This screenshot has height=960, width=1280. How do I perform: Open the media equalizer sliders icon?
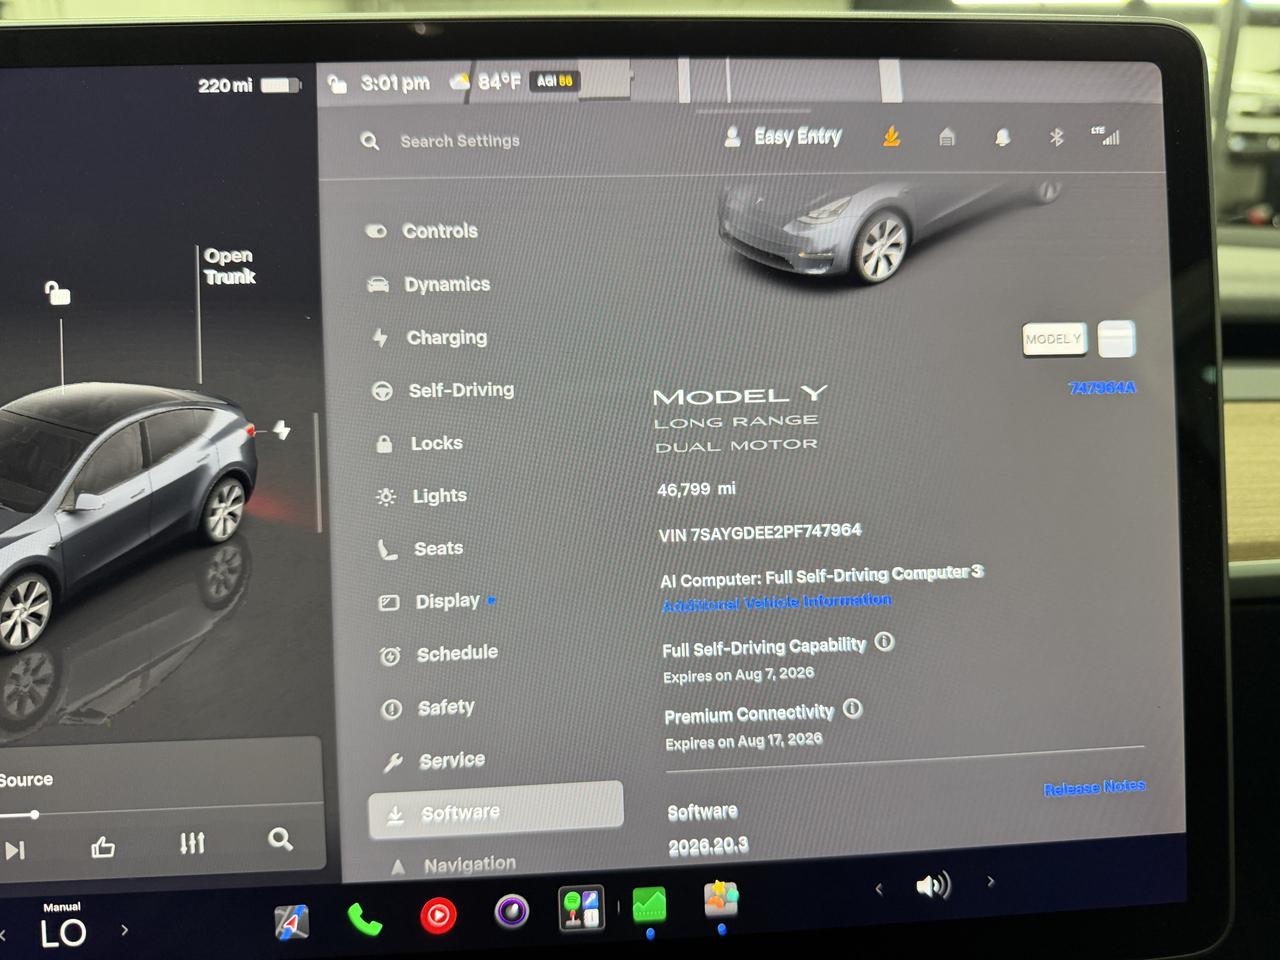point(192,843)
